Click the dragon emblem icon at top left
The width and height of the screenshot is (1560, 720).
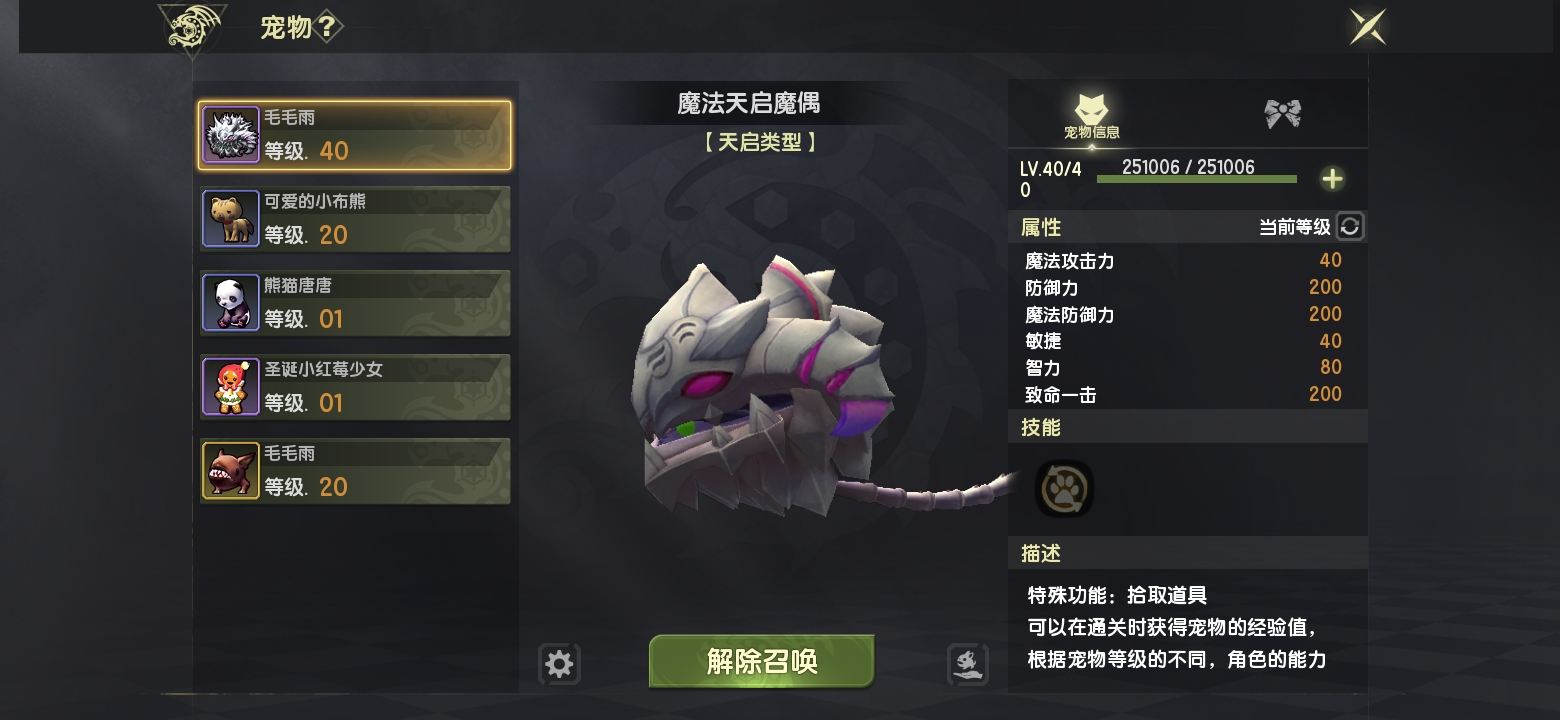[192, 30]
